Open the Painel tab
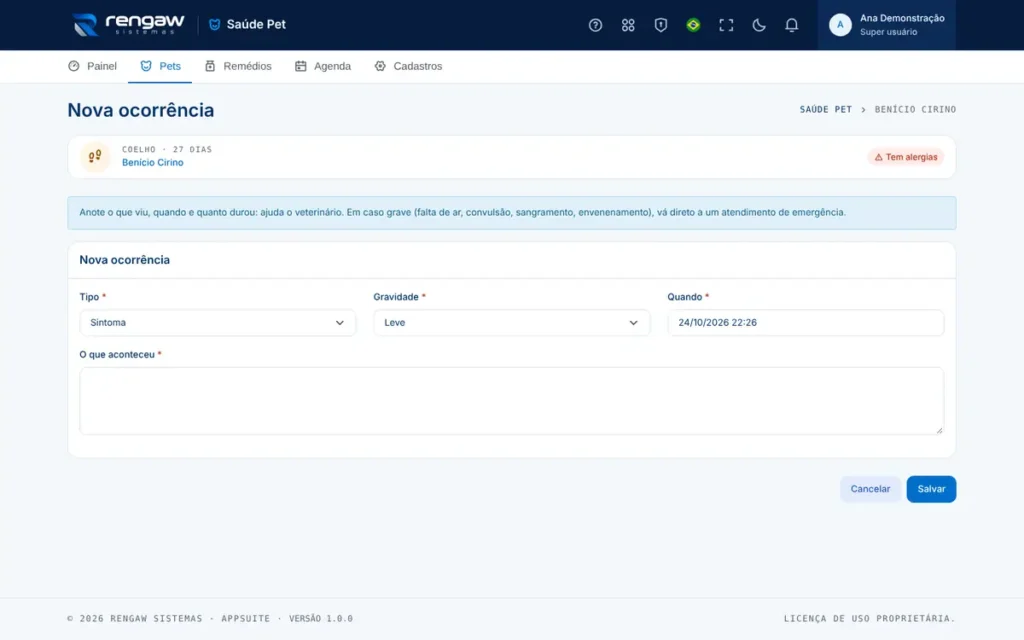This screenshot has width=1024, height=640. pos(92,66)
